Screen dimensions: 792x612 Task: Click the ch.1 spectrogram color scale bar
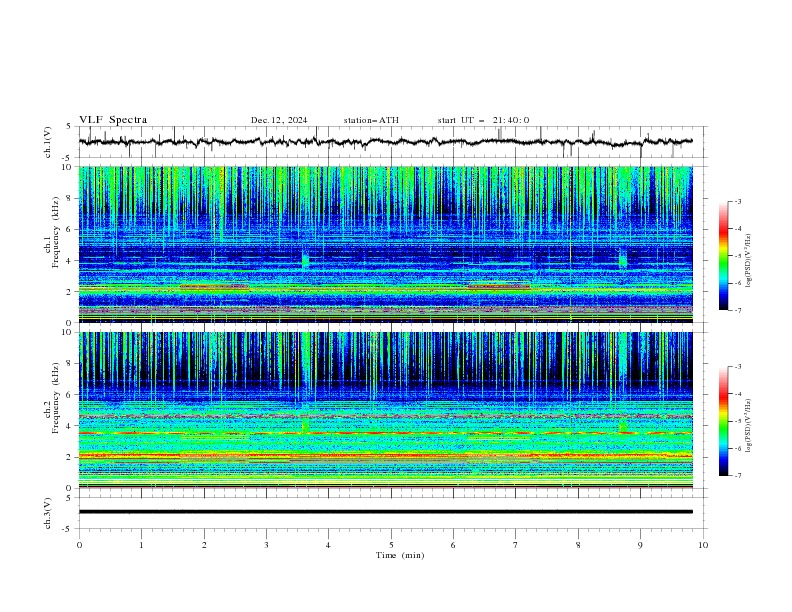723,256
